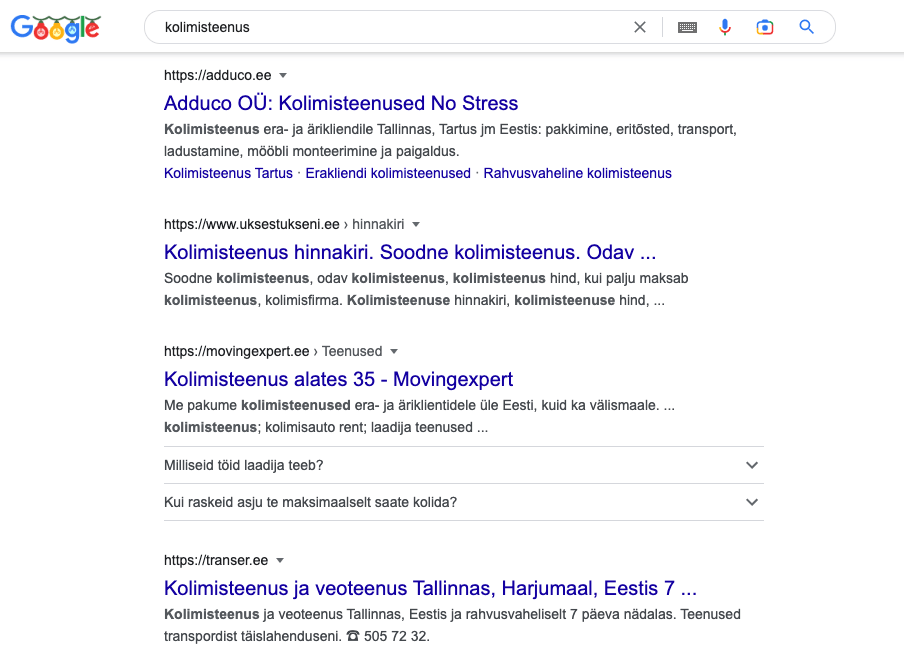Click snippet starting 'Soodne kolimisteenus, odav'
The image size is (904, 664).
426,289
